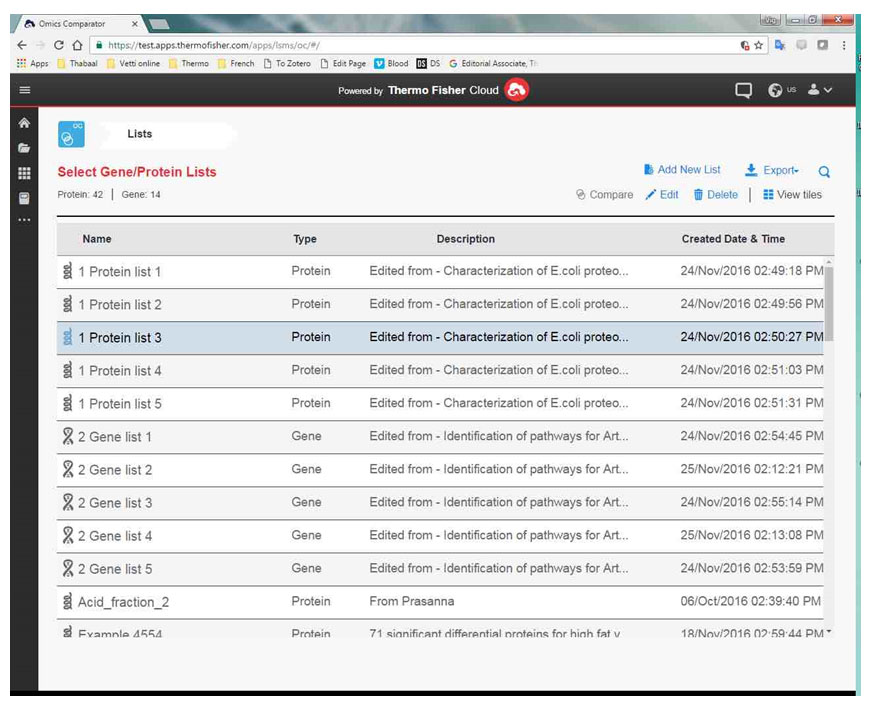Click date 06/Oct/2016 02:39:40 PM
Viewport: 876px width, 711px height.
(750, 601)
